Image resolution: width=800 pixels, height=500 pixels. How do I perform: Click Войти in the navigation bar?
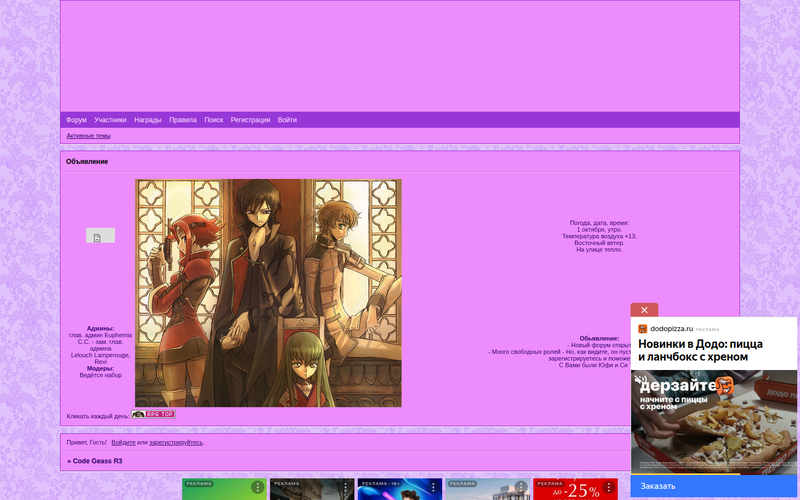[287, 120]
